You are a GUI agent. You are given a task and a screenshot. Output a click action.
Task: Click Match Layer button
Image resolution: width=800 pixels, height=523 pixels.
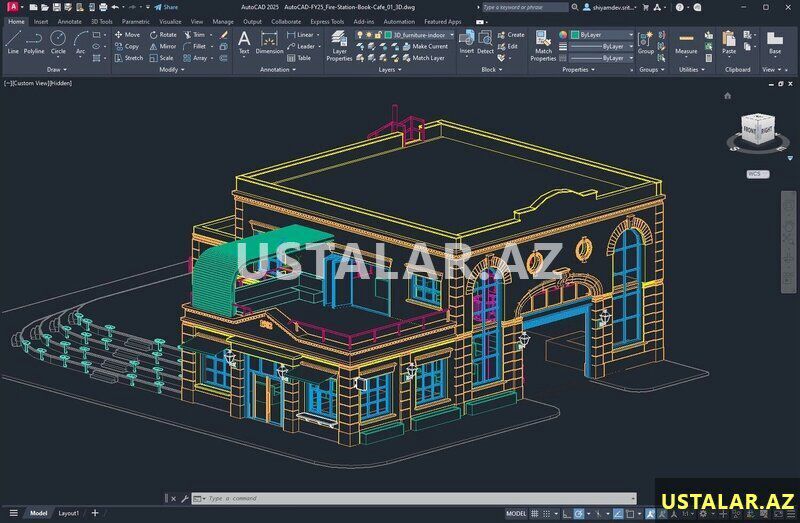click(423, 58)
